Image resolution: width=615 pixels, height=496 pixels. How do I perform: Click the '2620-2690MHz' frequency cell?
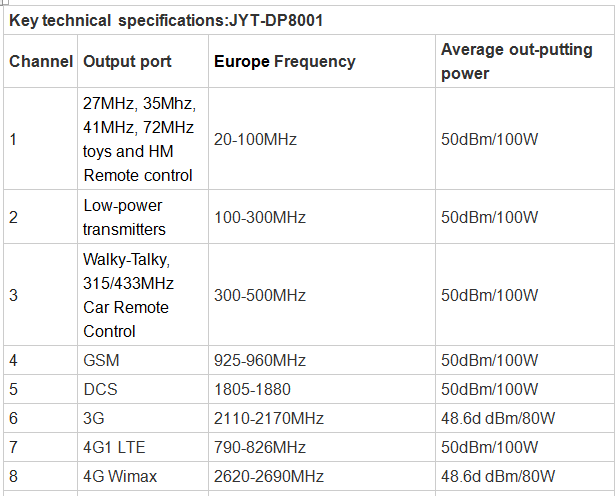point(268,477)
